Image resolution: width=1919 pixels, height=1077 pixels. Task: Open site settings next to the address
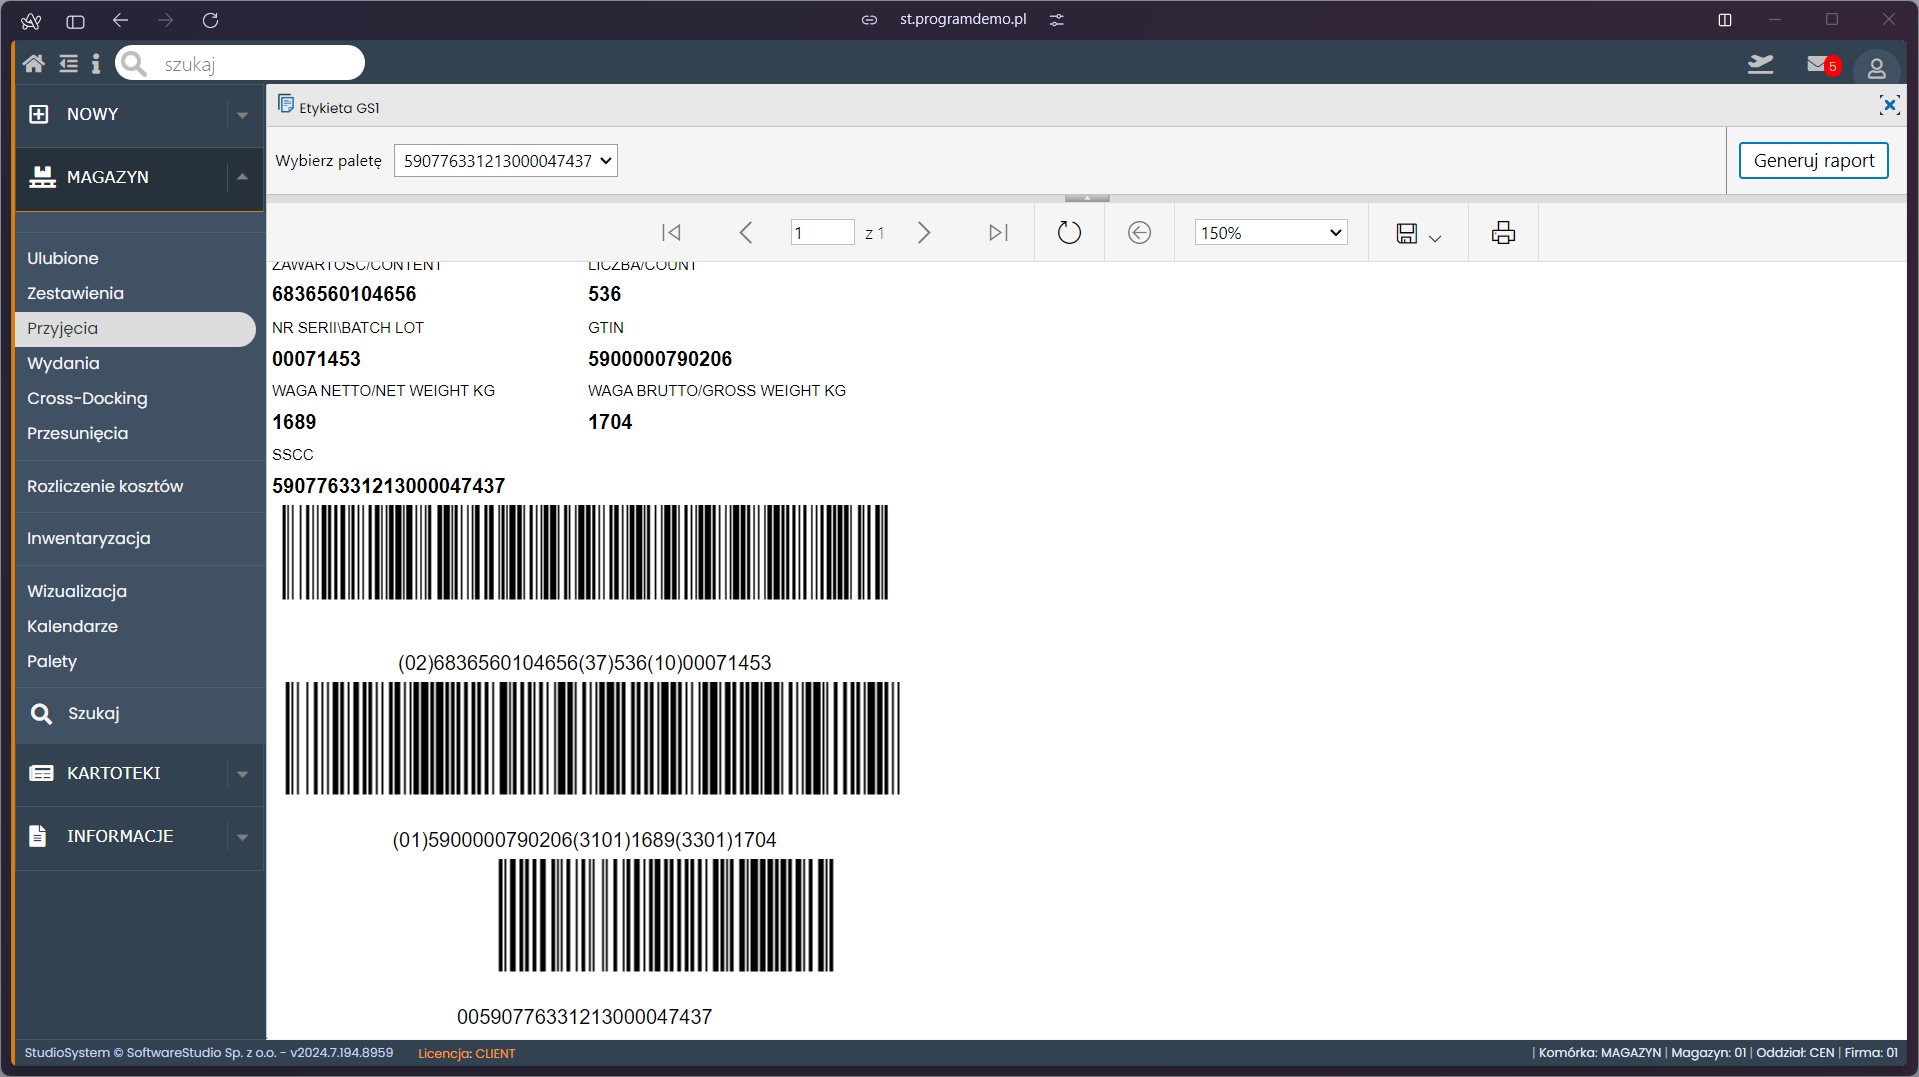coord(1056,19)
